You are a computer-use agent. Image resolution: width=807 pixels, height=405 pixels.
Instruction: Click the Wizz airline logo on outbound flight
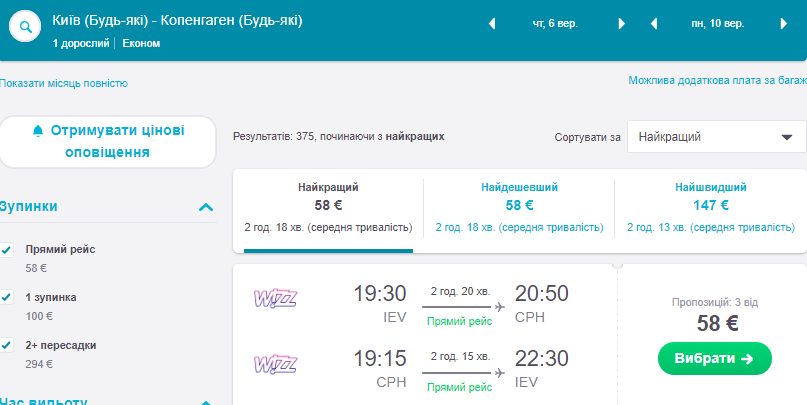pyautogui.click(x=276, y=297)
